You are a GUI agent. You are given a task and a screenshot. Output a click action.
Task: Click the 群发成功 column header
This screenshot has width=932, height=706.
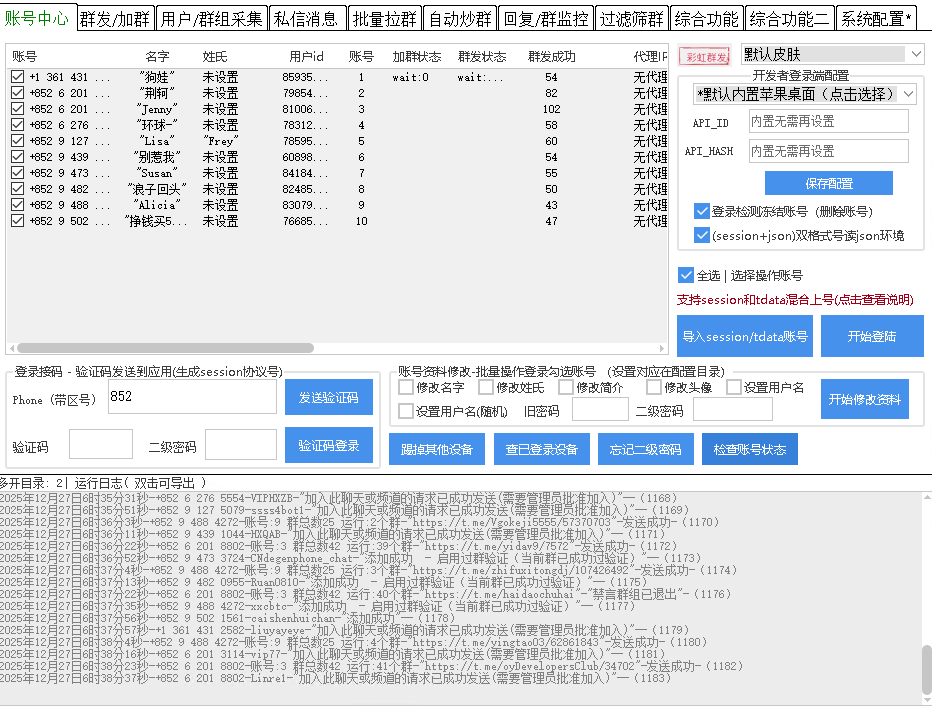coord(551,56)
